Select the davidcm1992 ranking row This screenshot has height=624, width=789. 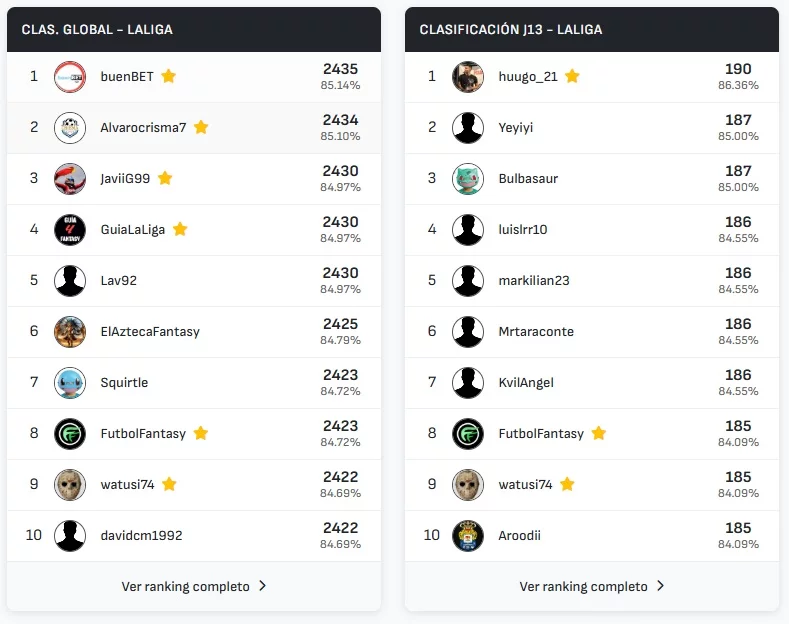coord(194,535)
